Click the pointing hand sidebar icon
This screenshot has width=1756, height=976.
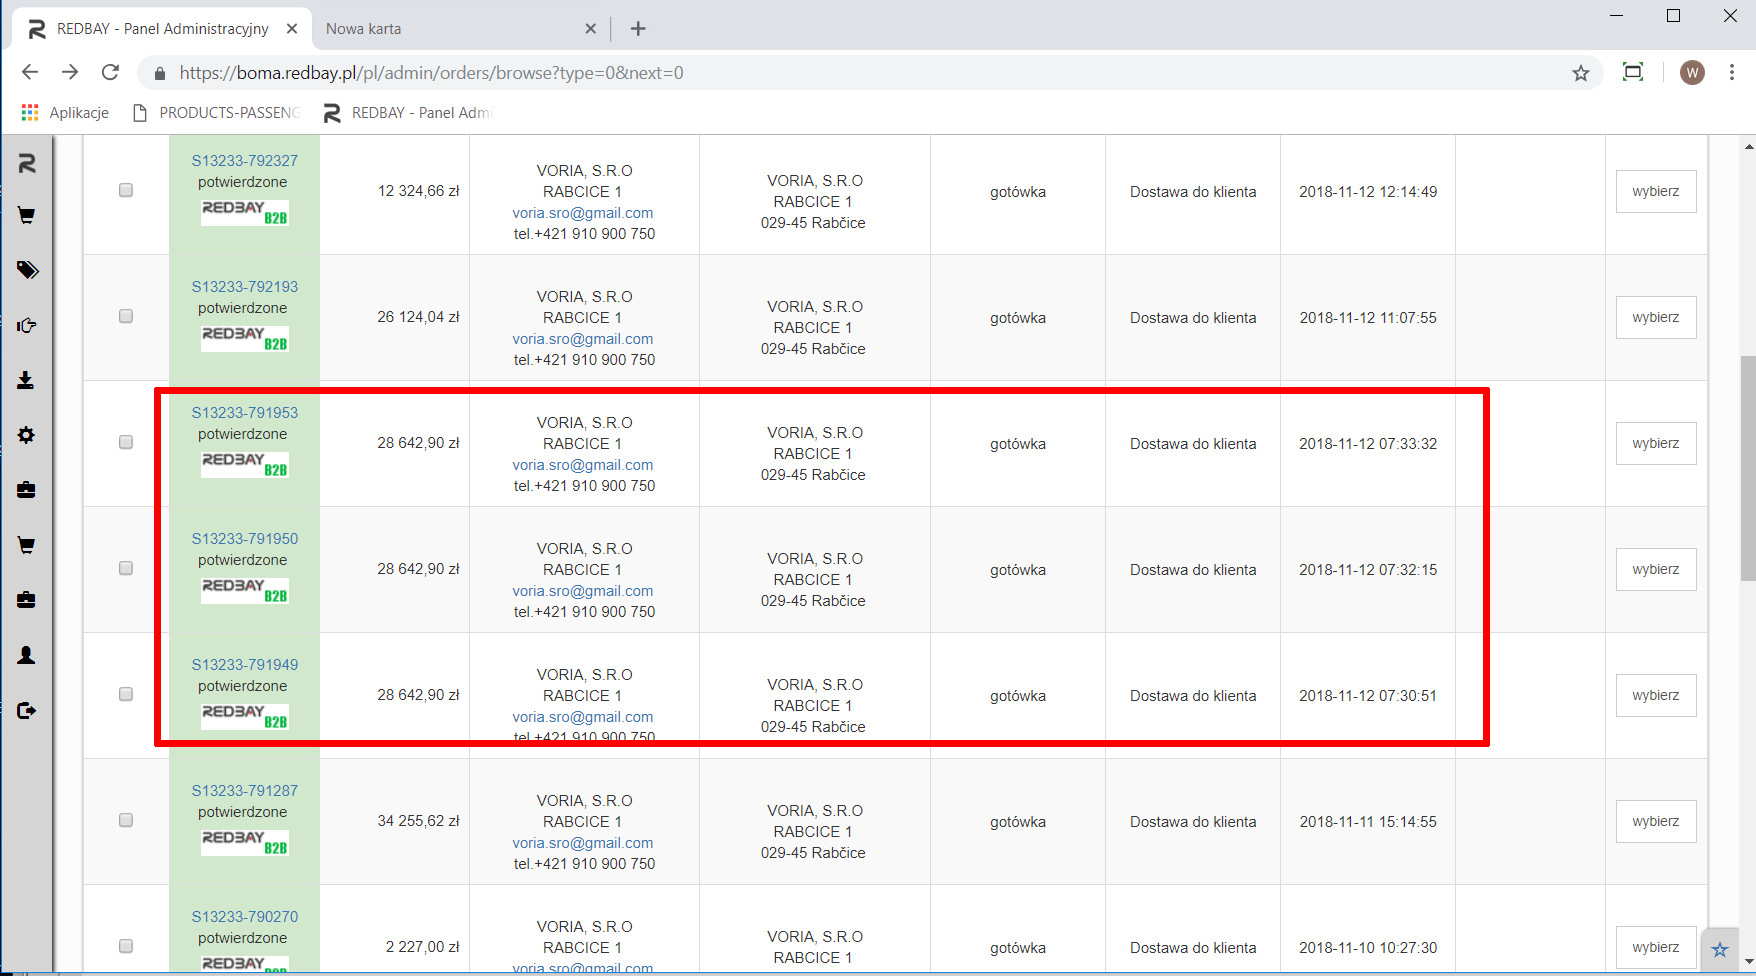click(27, 325)
